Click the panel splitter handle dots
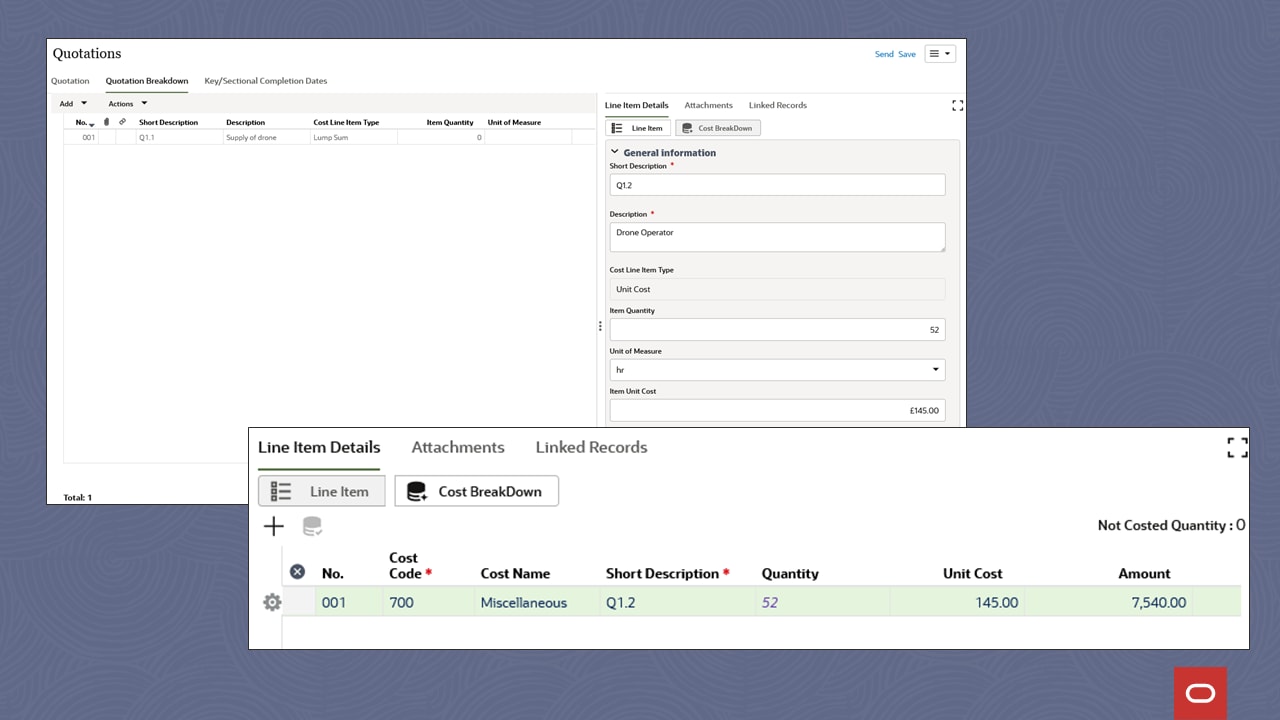The image size is (1280, 720). point(600,326)
